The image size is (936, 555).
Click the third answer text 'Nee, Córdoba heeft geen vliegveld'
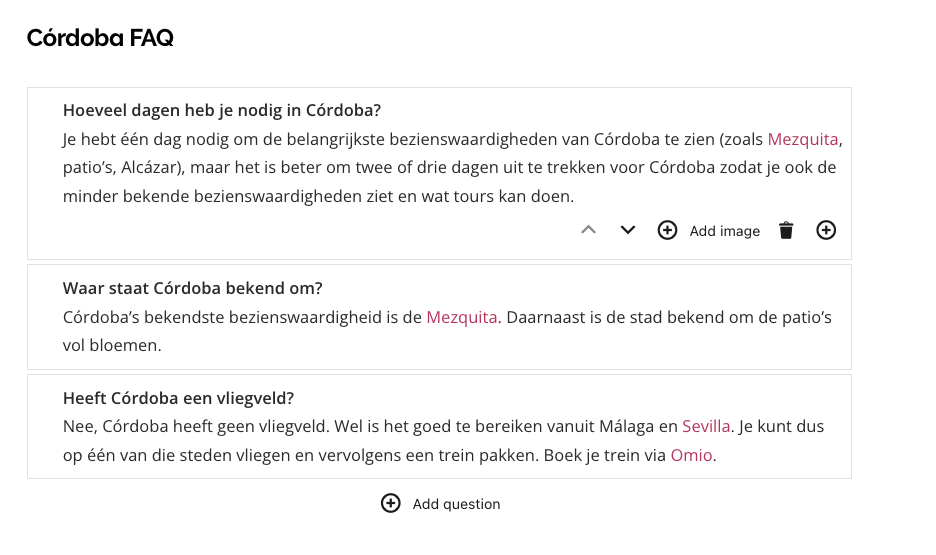[196, 426]
